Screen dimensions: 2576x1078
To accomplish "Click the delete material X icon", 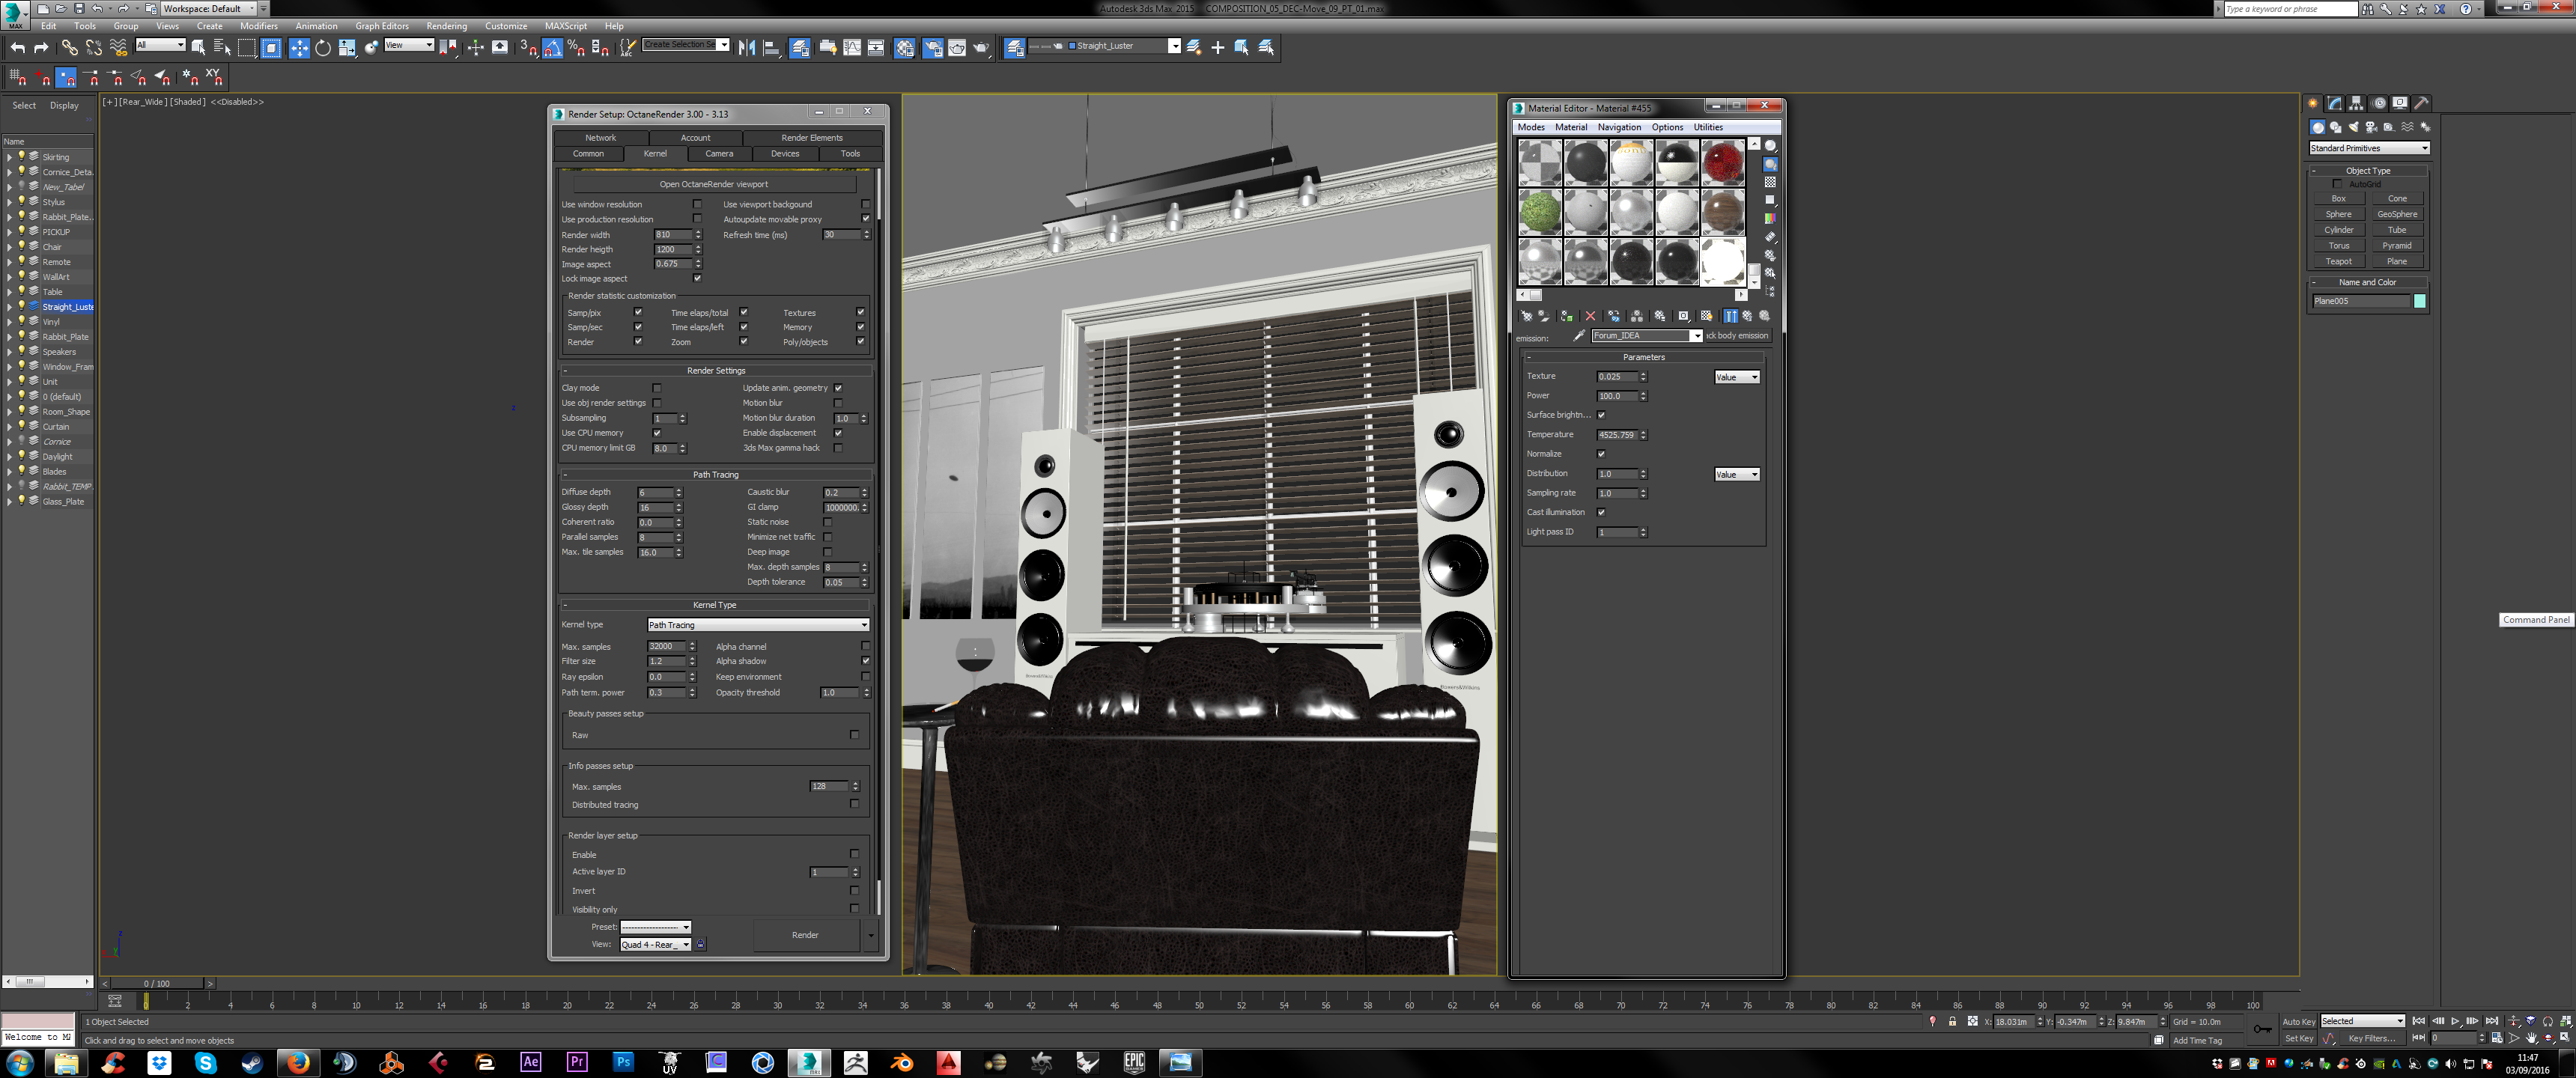I will (1590, 316).
